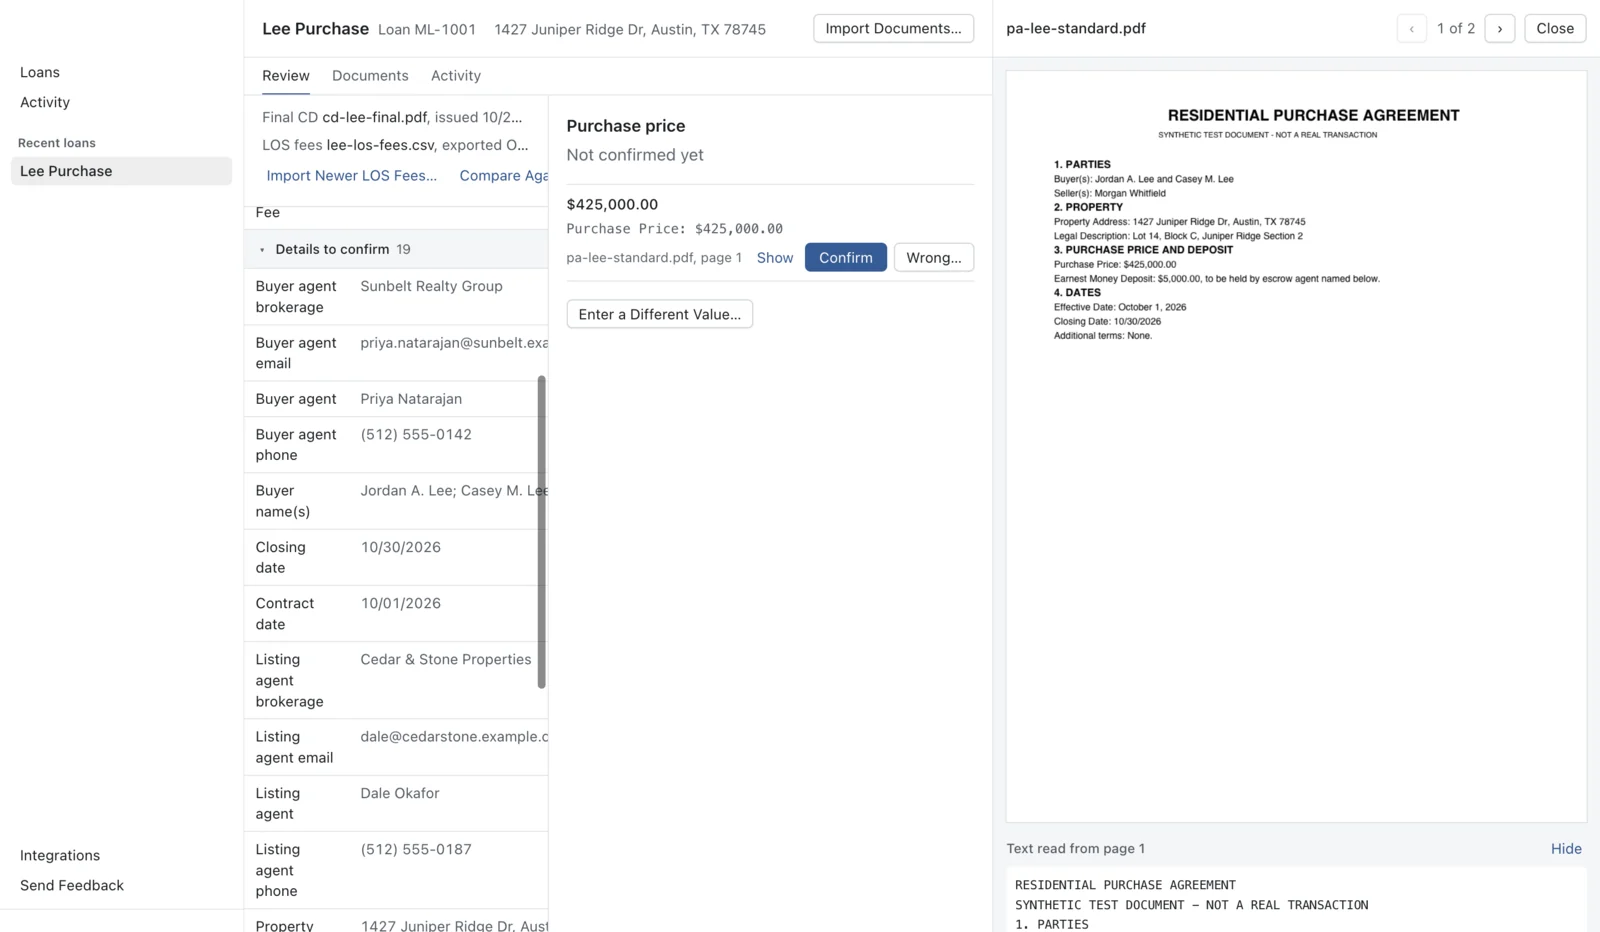Hide the text read from page 1
The image size is (1600, 932).
pos(1566,849)
